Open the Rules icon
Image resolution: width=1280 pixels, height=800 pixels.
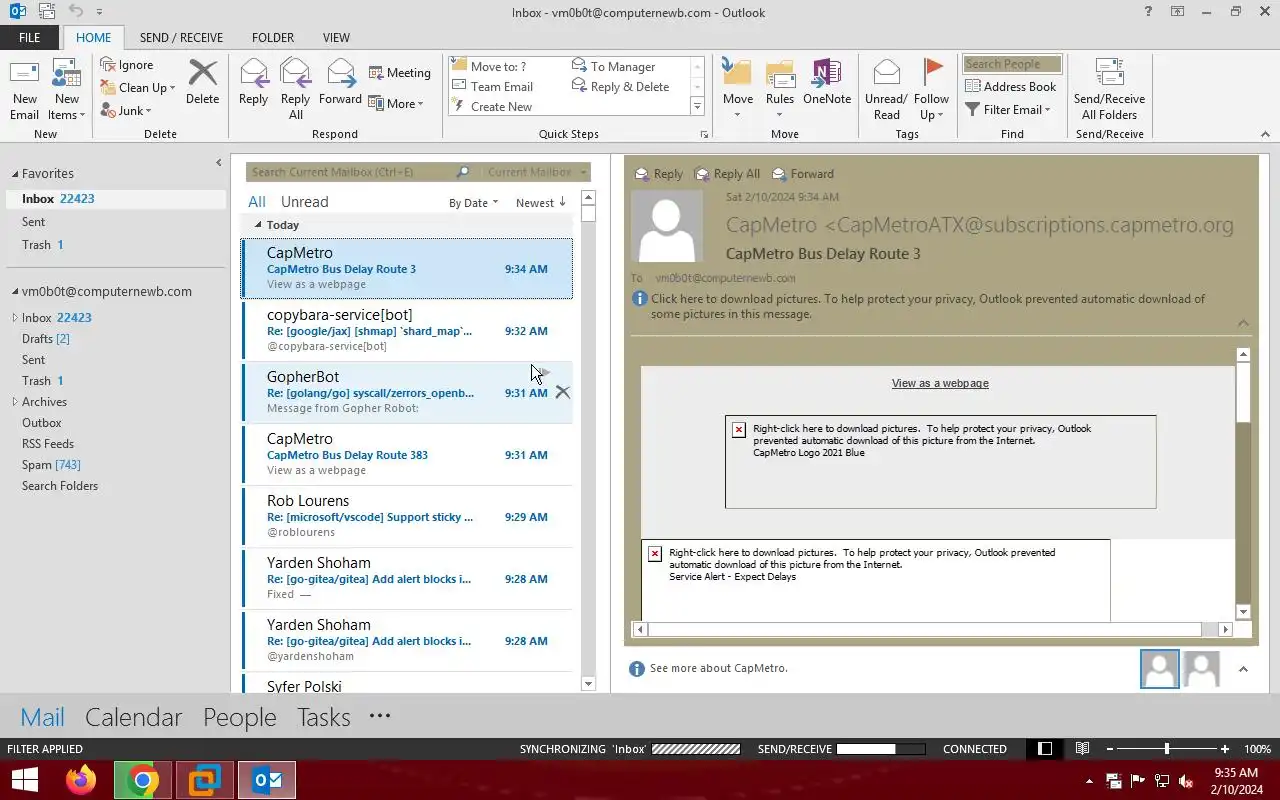click(780, 74)
